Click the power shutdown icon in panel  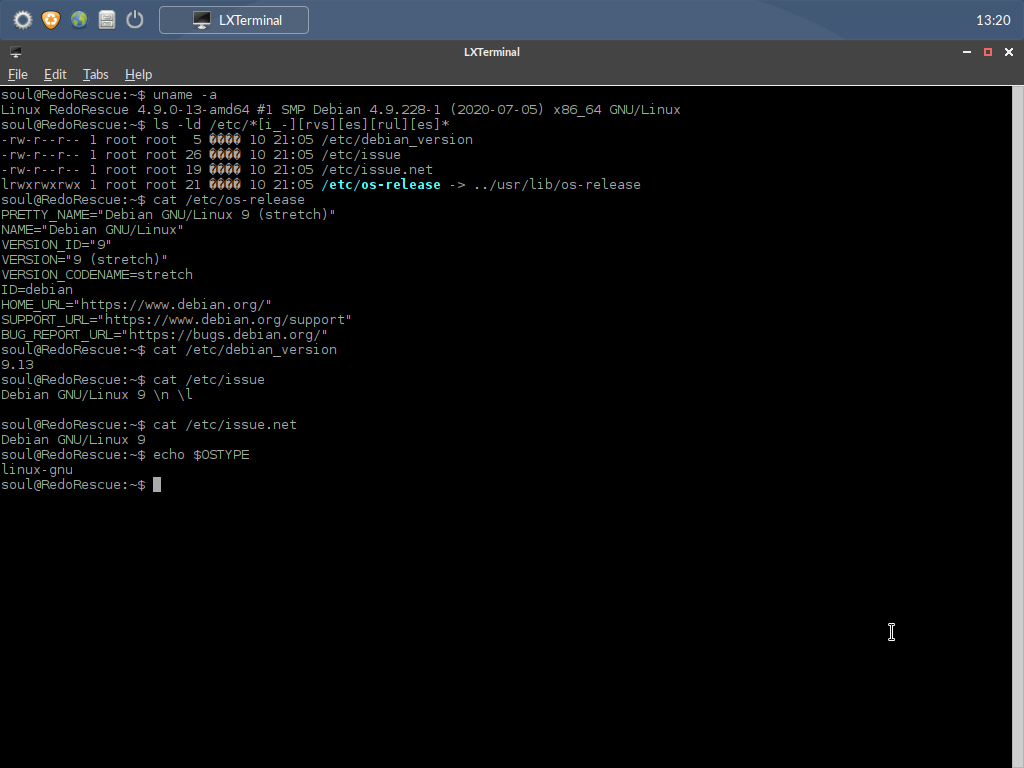tap(135, 20)
